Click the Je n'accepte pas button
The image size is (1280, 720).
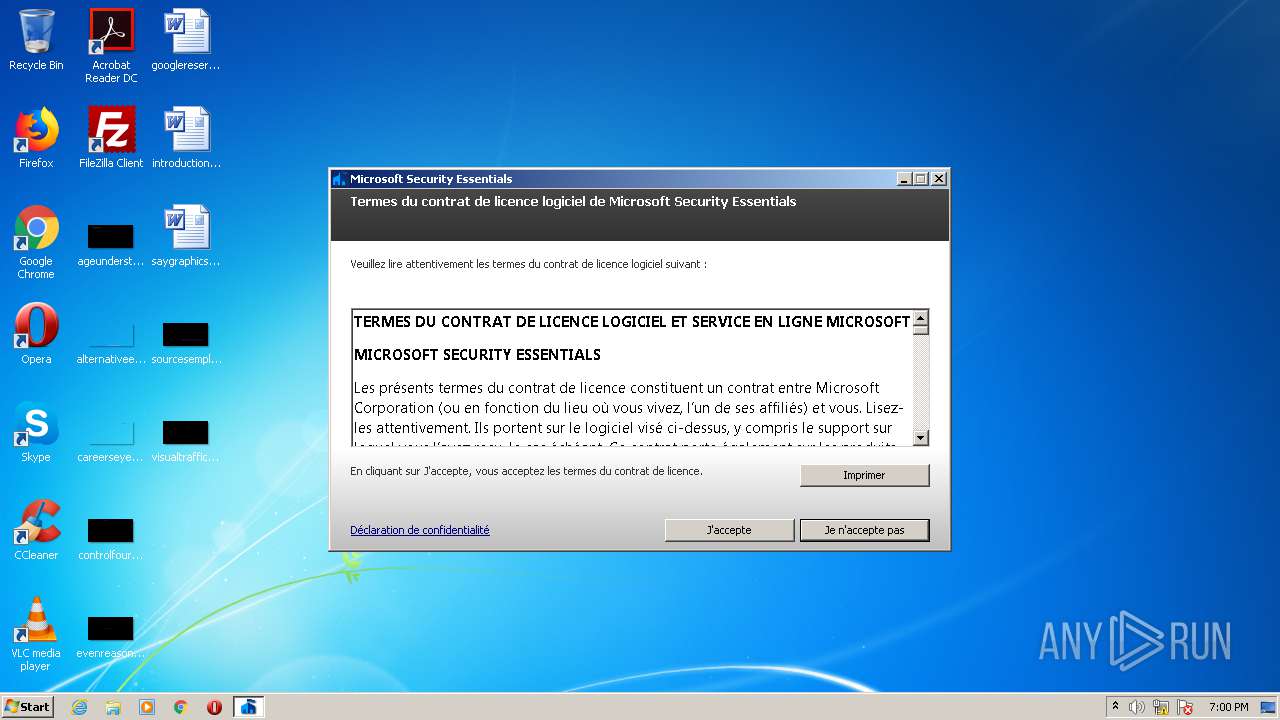(864, 530)
